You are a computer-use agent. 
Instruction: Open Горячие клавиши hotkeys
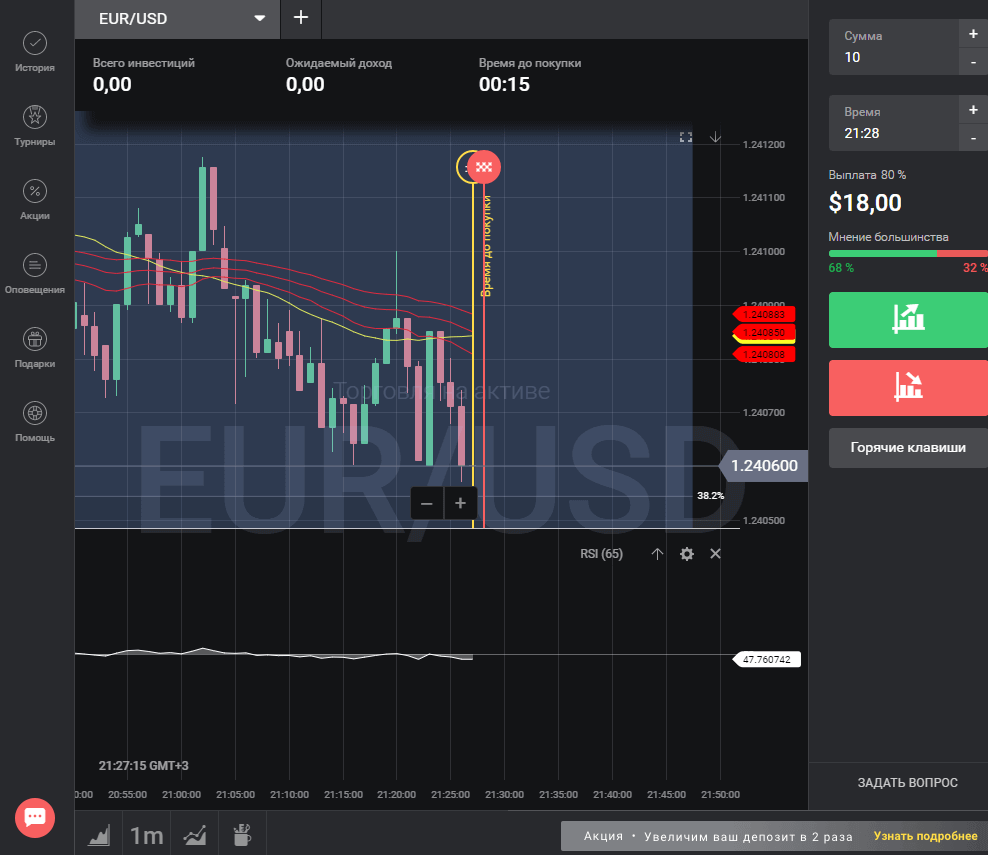[908, 448]
